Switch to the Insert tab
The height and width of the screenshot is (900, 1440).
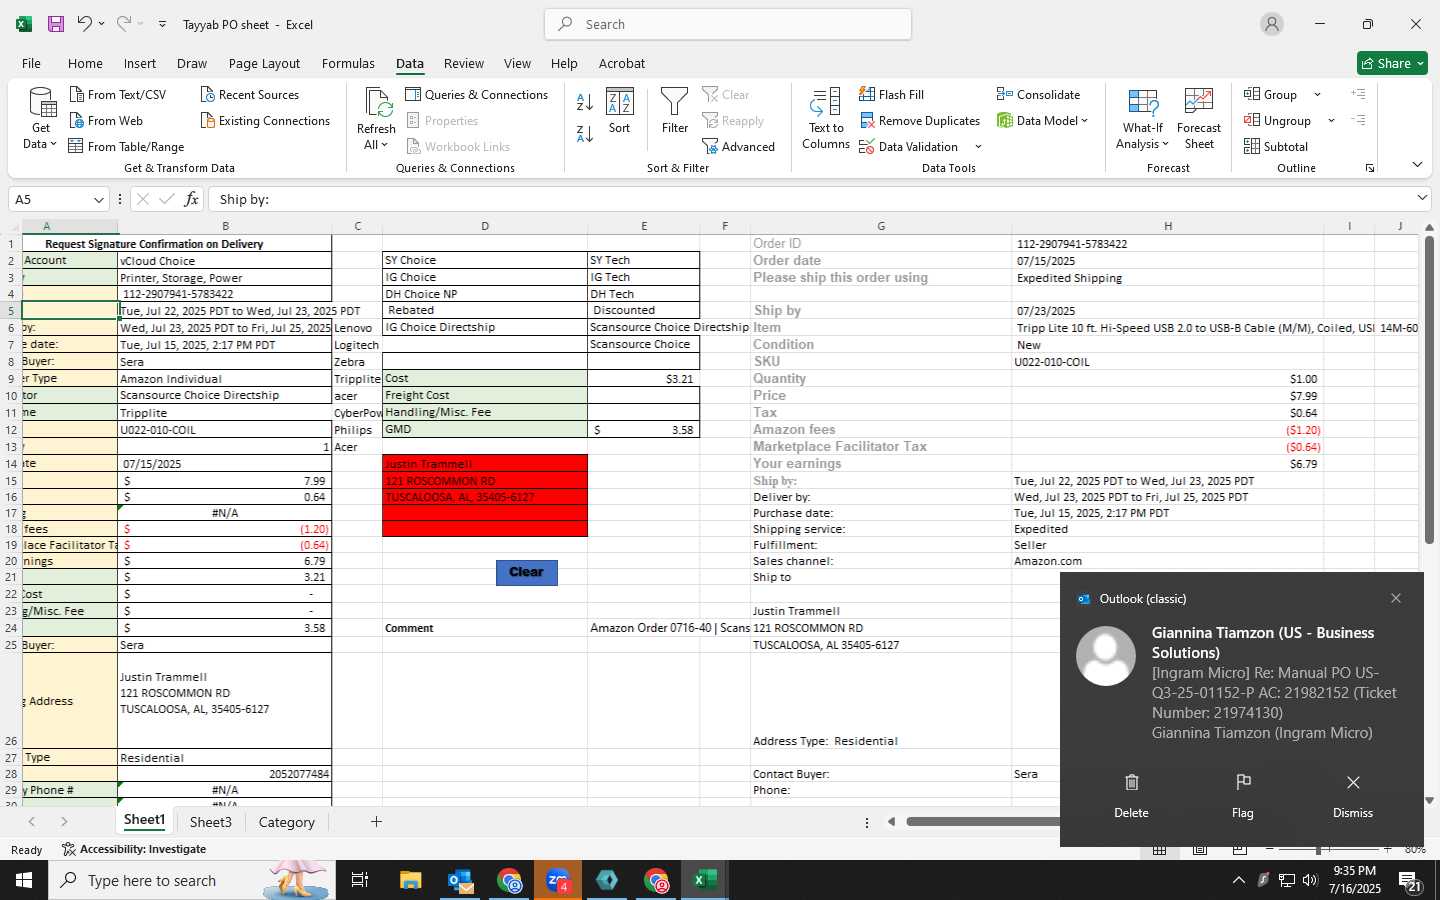140,63
